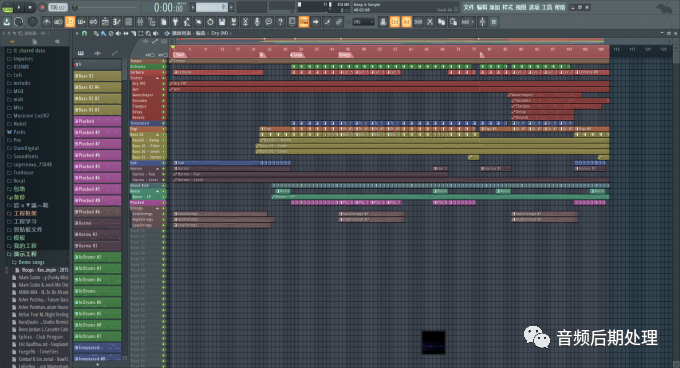
Task: Click the paste clipboard icon
Action: tap(453, 22)
